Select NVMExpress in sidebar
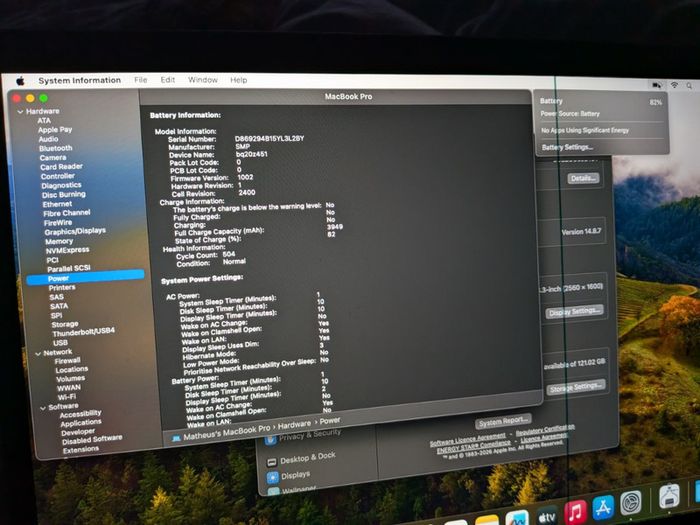Screen dimensions: 700x525 (67, 250)
